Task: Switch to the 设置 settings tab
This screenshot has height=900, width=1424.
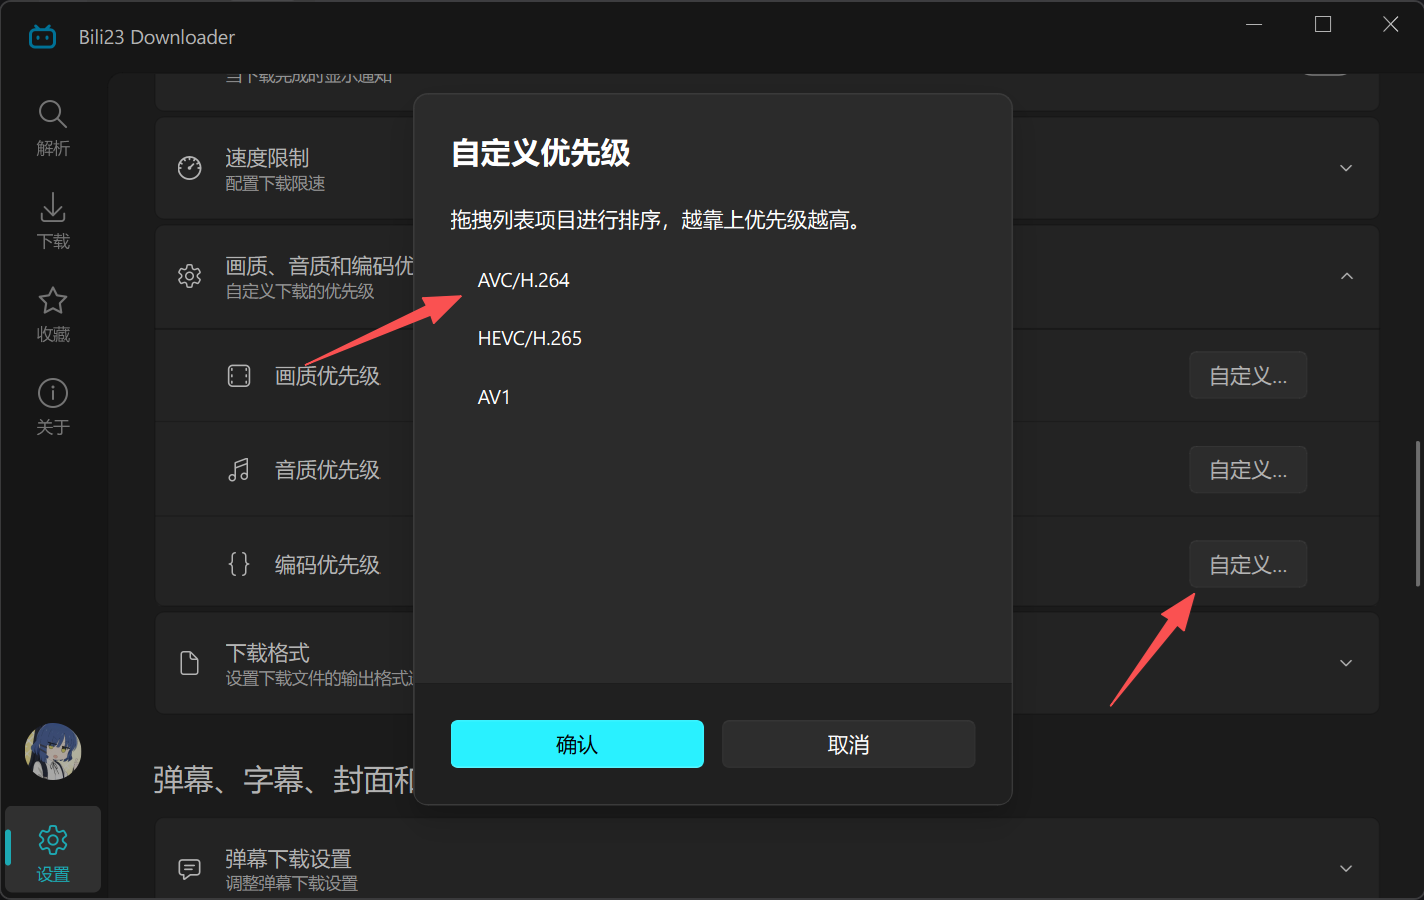Action: click(x=52, y=849)
